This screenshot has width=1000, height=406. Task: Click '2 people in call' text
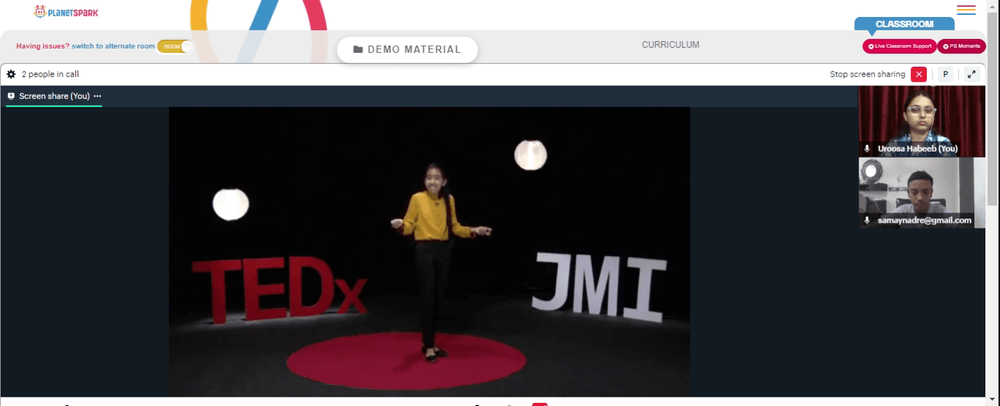point(50,74)
